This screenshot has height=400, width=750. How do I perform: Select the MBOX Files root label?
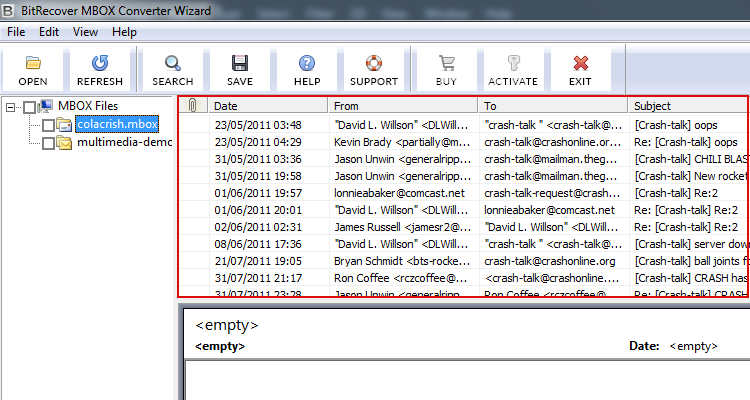click(x=88, y=106)
